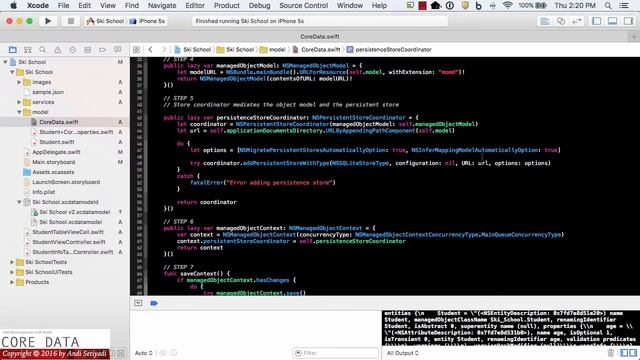Click CoreData.swift in the jump bar
The width and height of the screenshot is (640, 360).
coord(316,49)
